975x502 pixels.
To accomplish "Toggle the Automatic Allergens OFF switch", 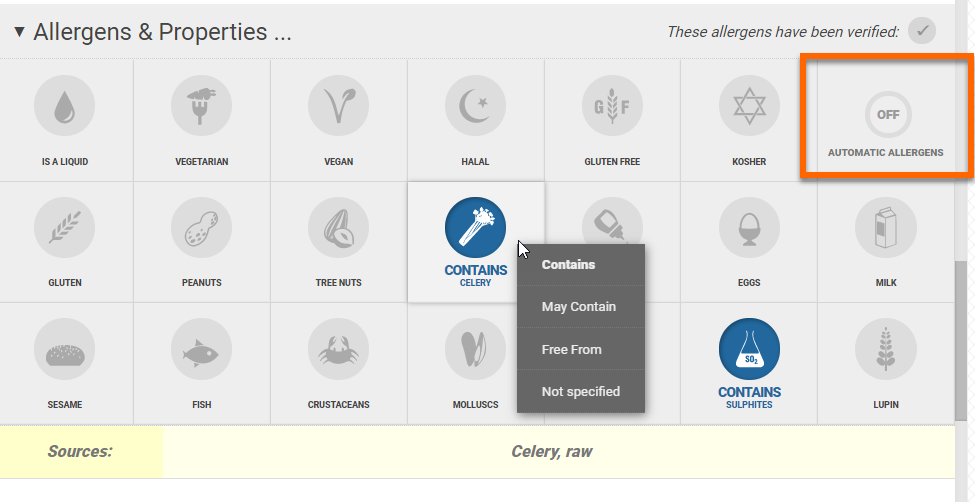I will tap(887, 115).
